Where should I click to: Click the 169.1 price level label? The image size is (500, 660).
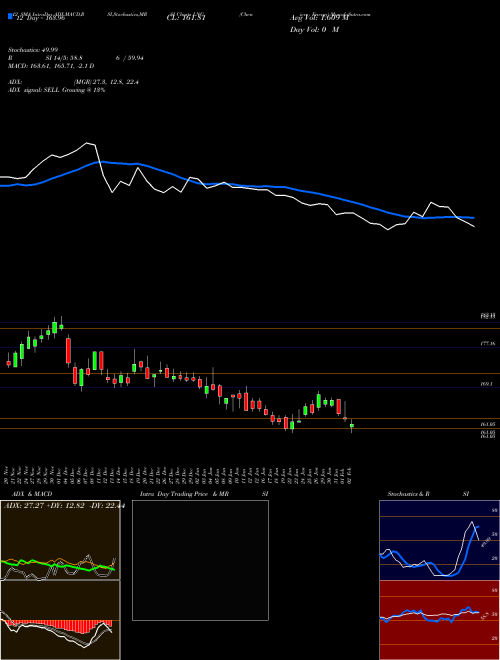(486, 384)
